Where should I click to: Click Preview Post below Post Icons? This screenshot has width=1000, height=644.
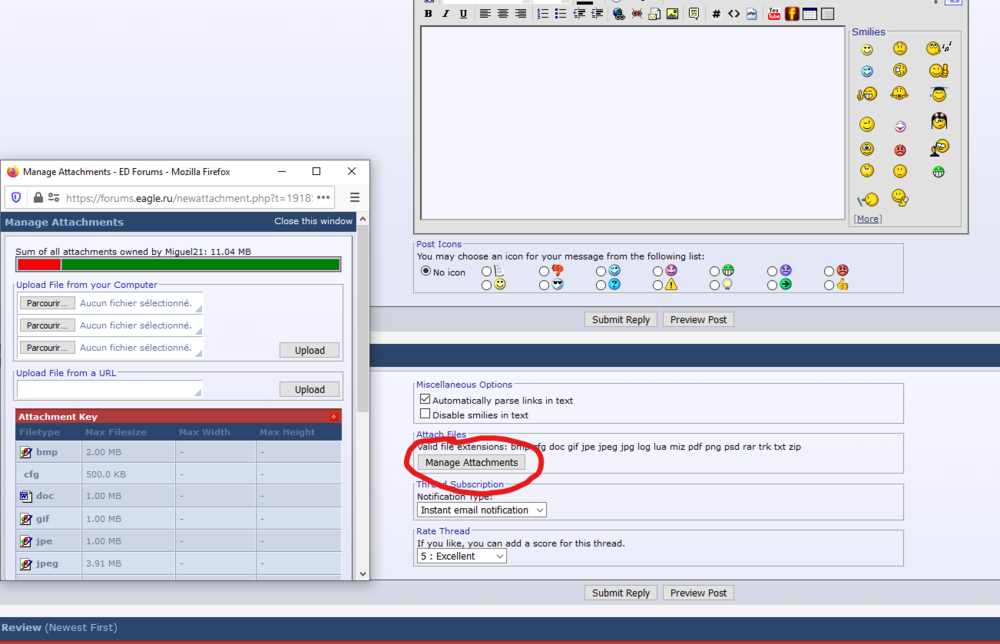698,319
